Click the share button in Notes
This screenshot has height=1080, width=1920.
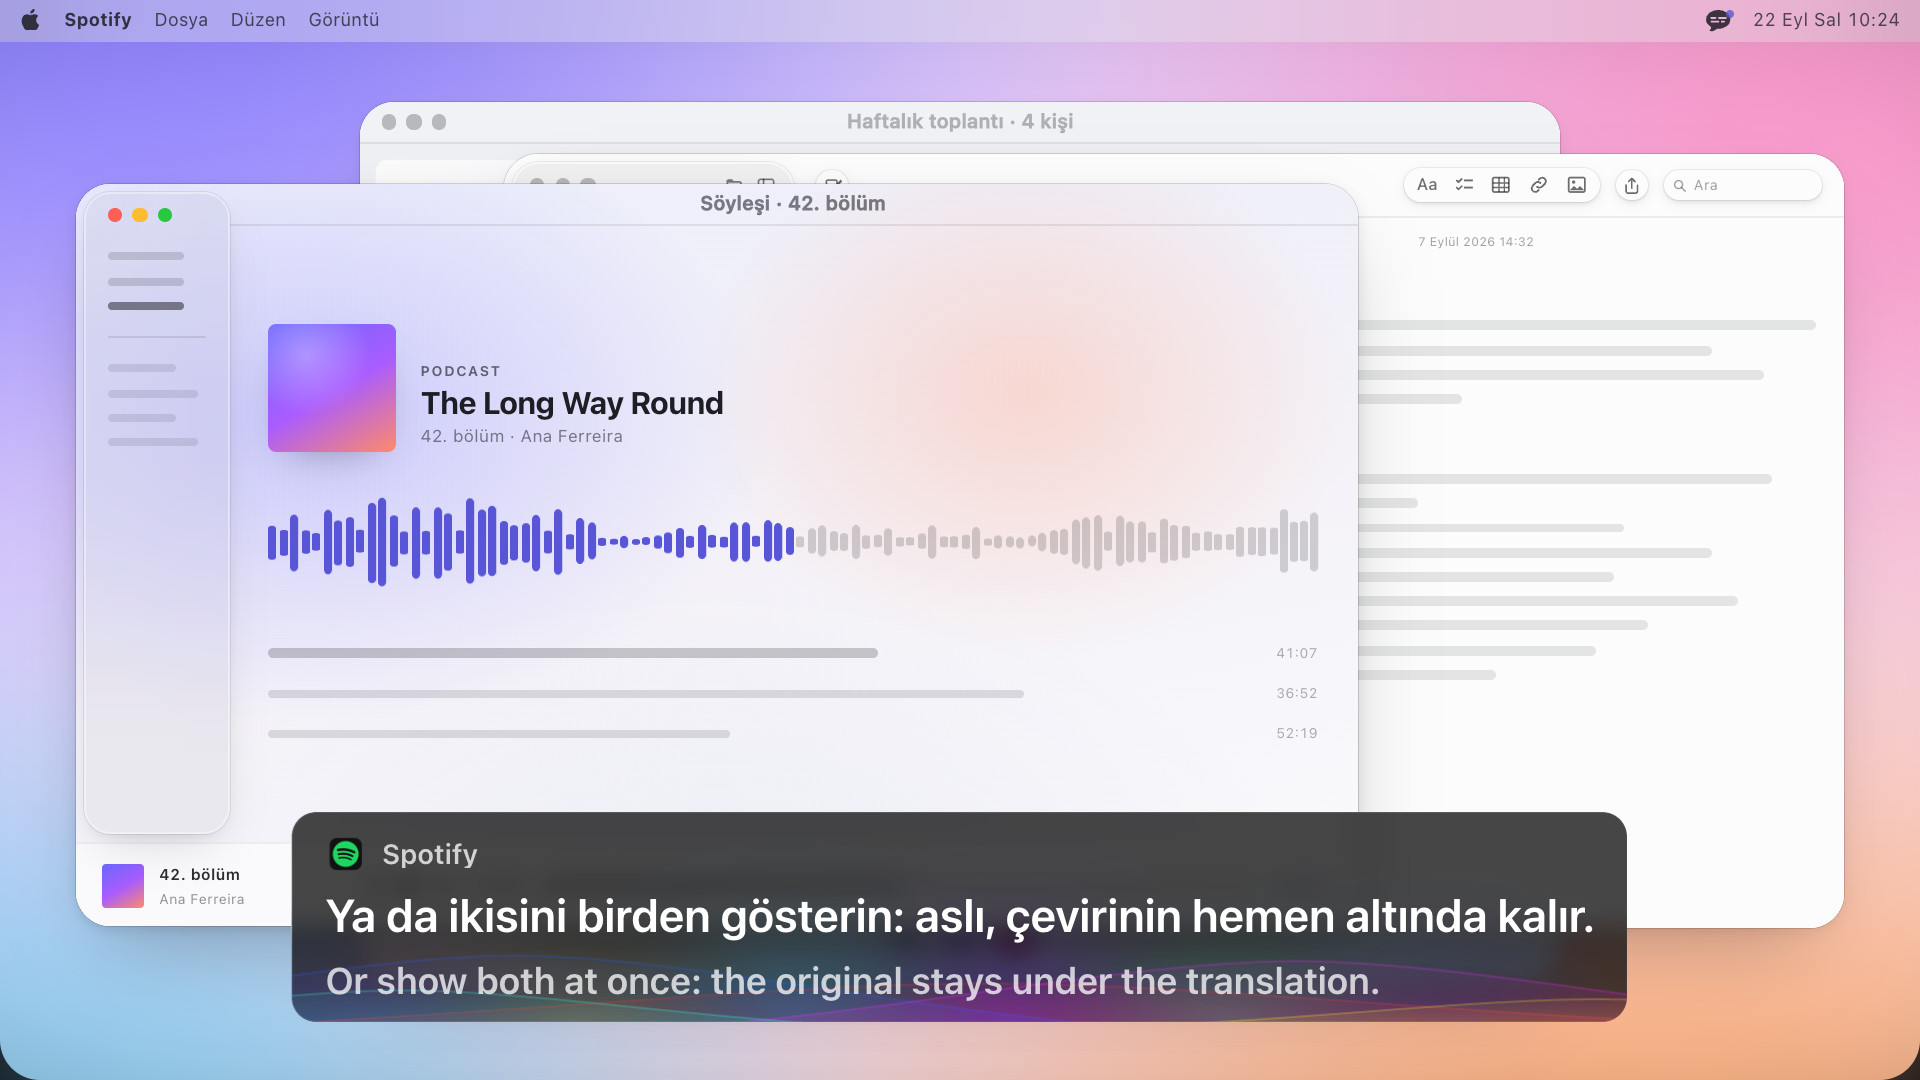[1632, 185]
